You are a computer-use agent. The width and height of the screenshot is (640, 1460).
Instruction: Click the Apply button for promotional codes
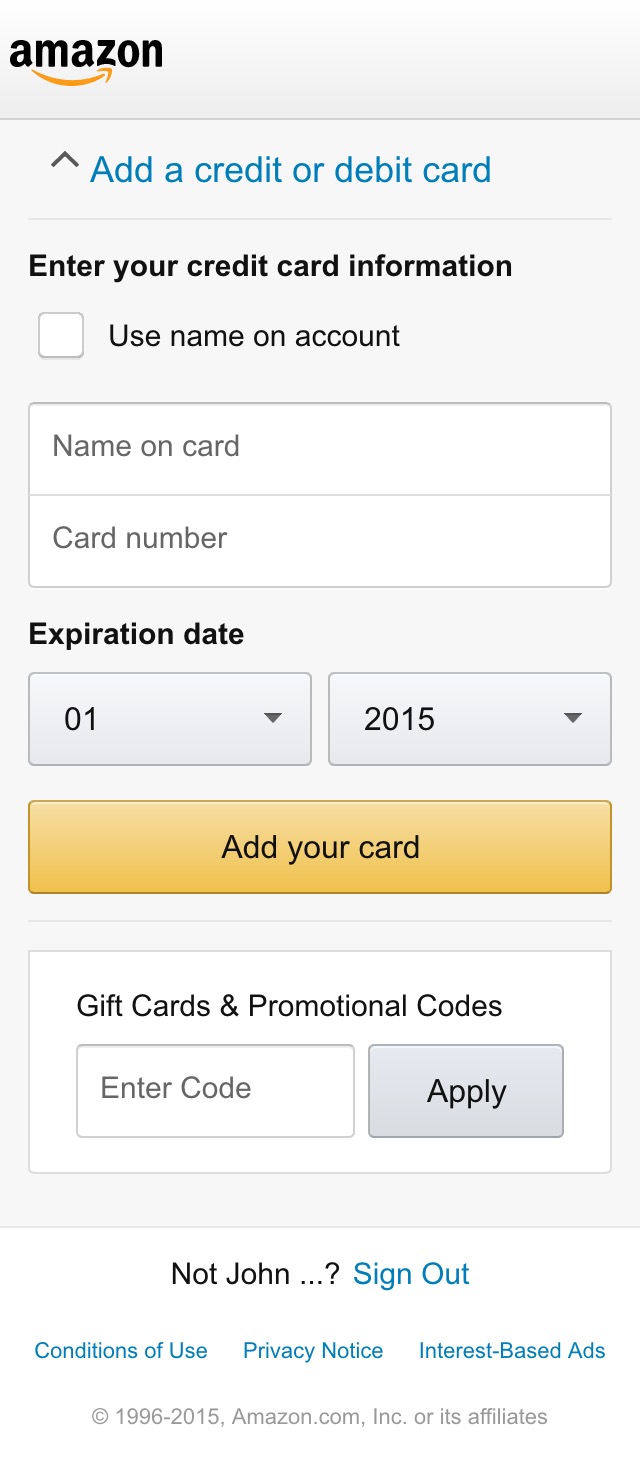pyautogui.click(x=466, y=1091)
